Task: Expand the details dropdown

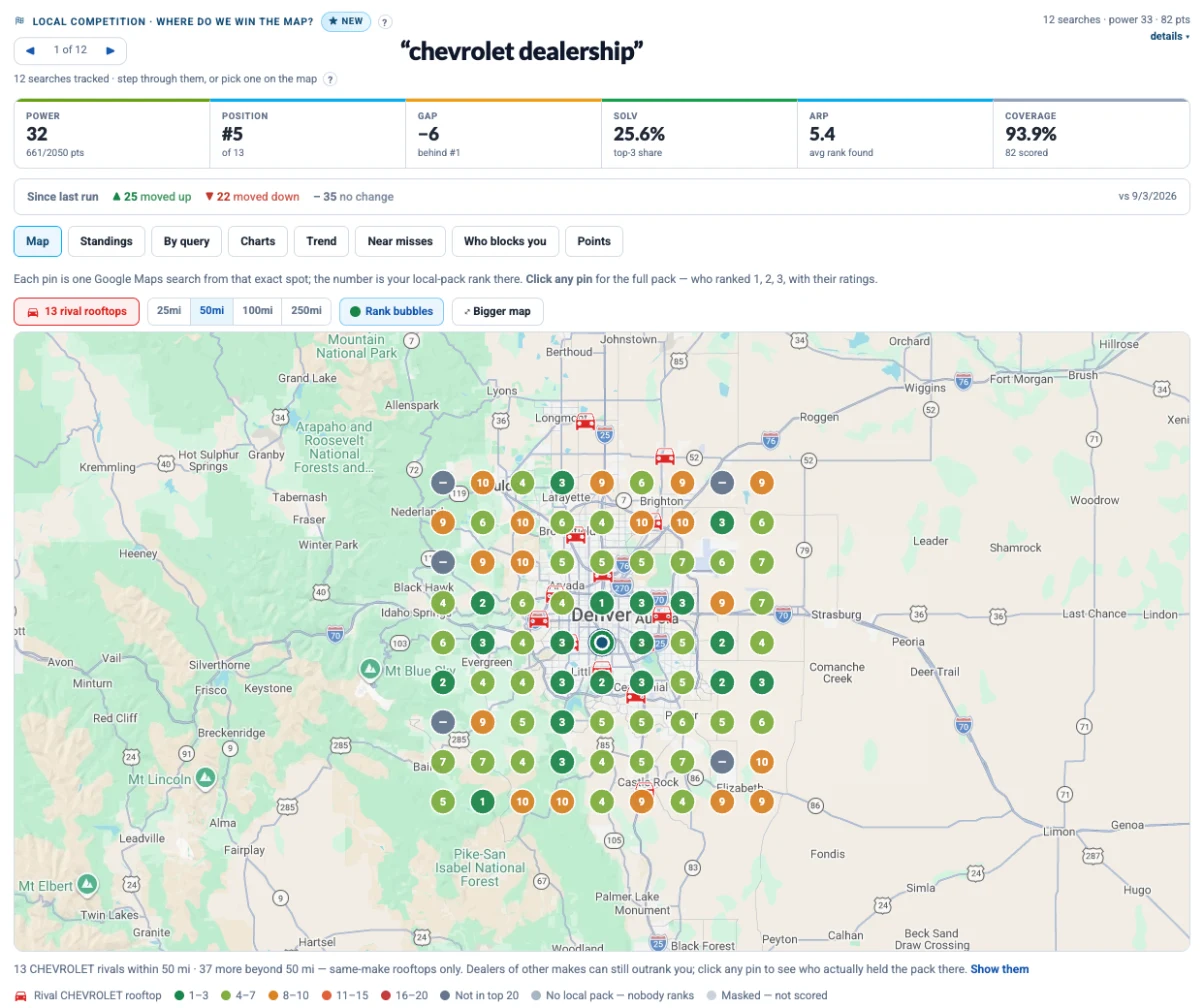Action: (1169, 36)
